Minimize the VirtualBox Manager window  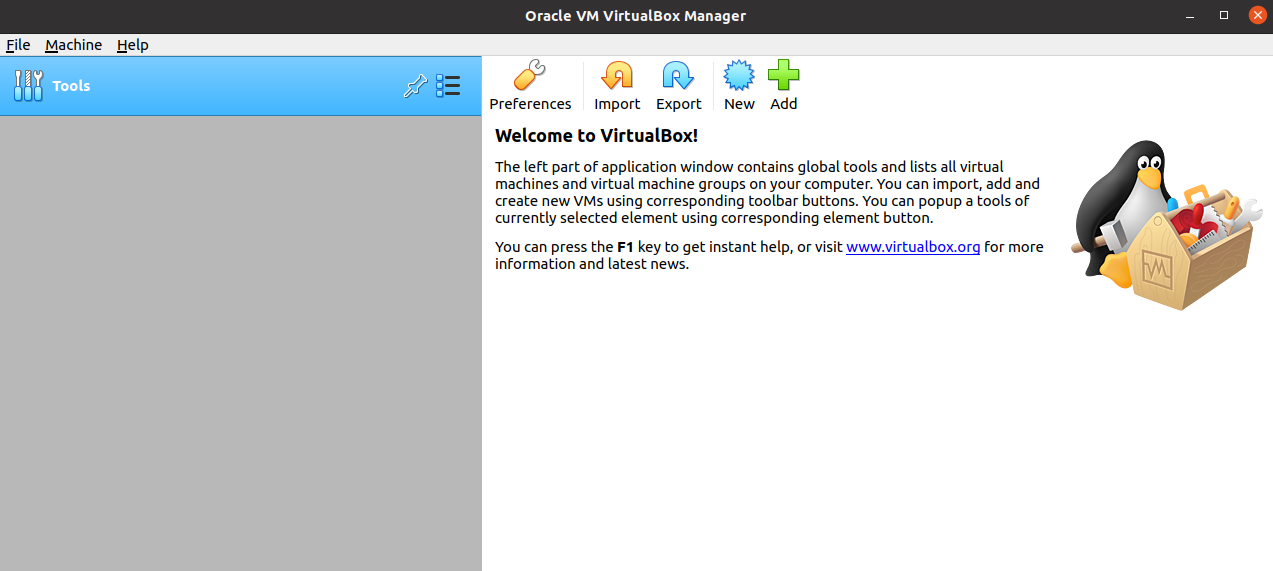click(x=1190, y=15)
